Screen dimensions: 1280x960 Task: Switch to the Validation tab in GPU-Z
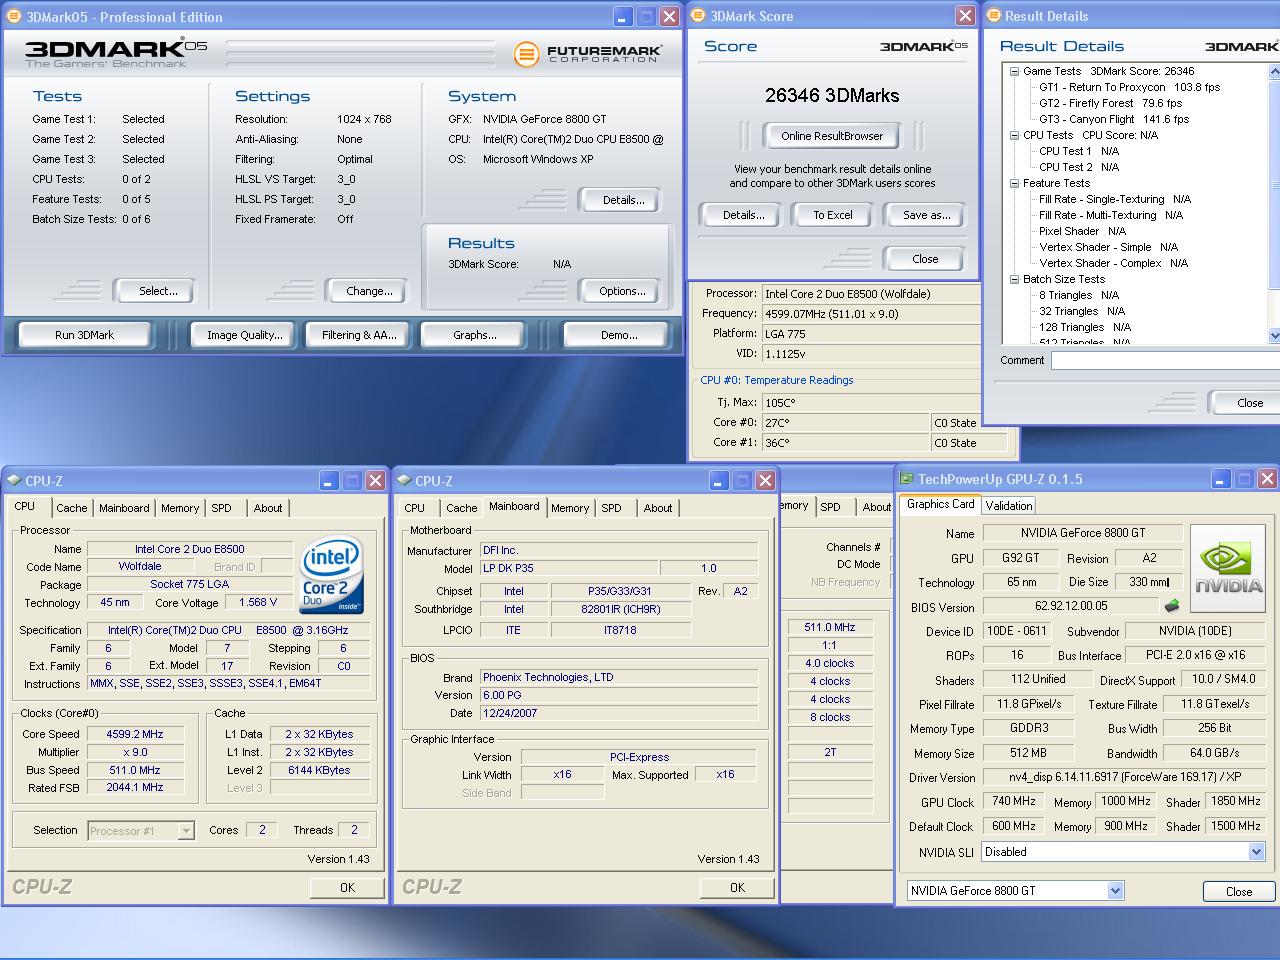pos(1008,506)
